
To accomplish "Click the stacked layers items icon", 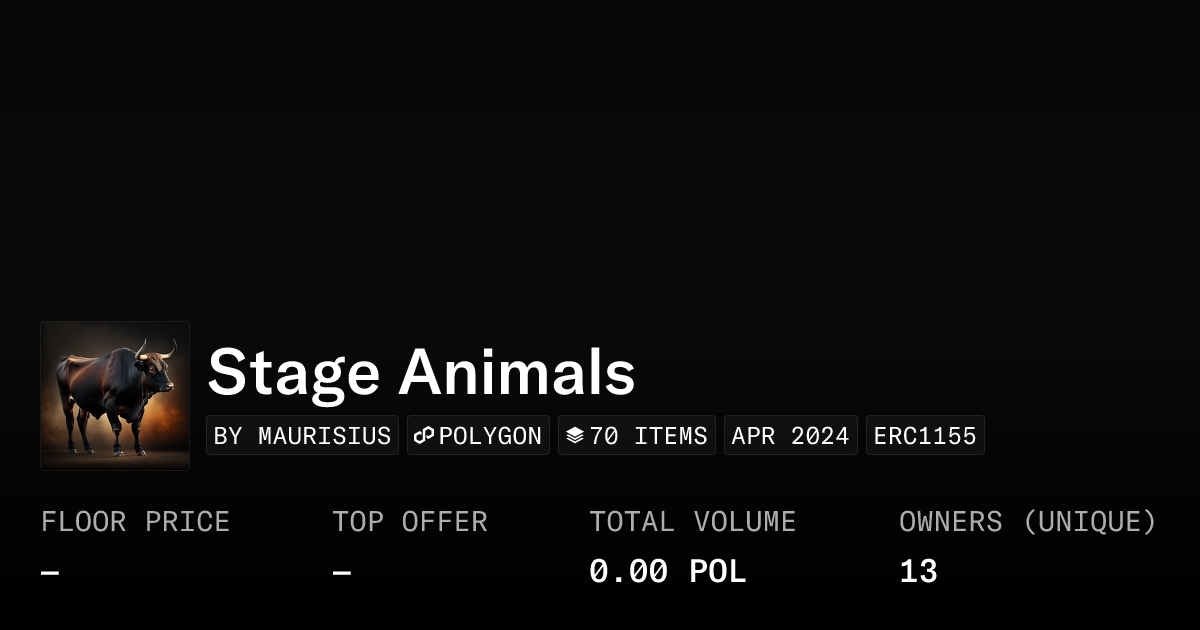I will pyautogui.click(x=575, y=436).
